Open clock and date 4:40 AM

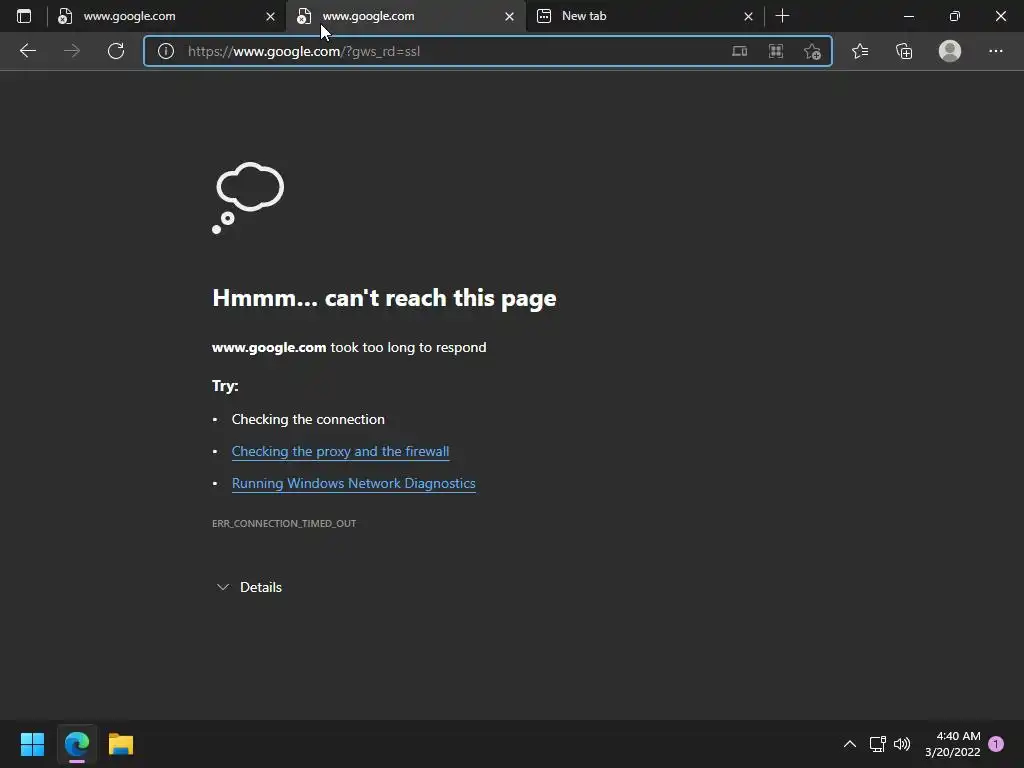pos(952,744)
